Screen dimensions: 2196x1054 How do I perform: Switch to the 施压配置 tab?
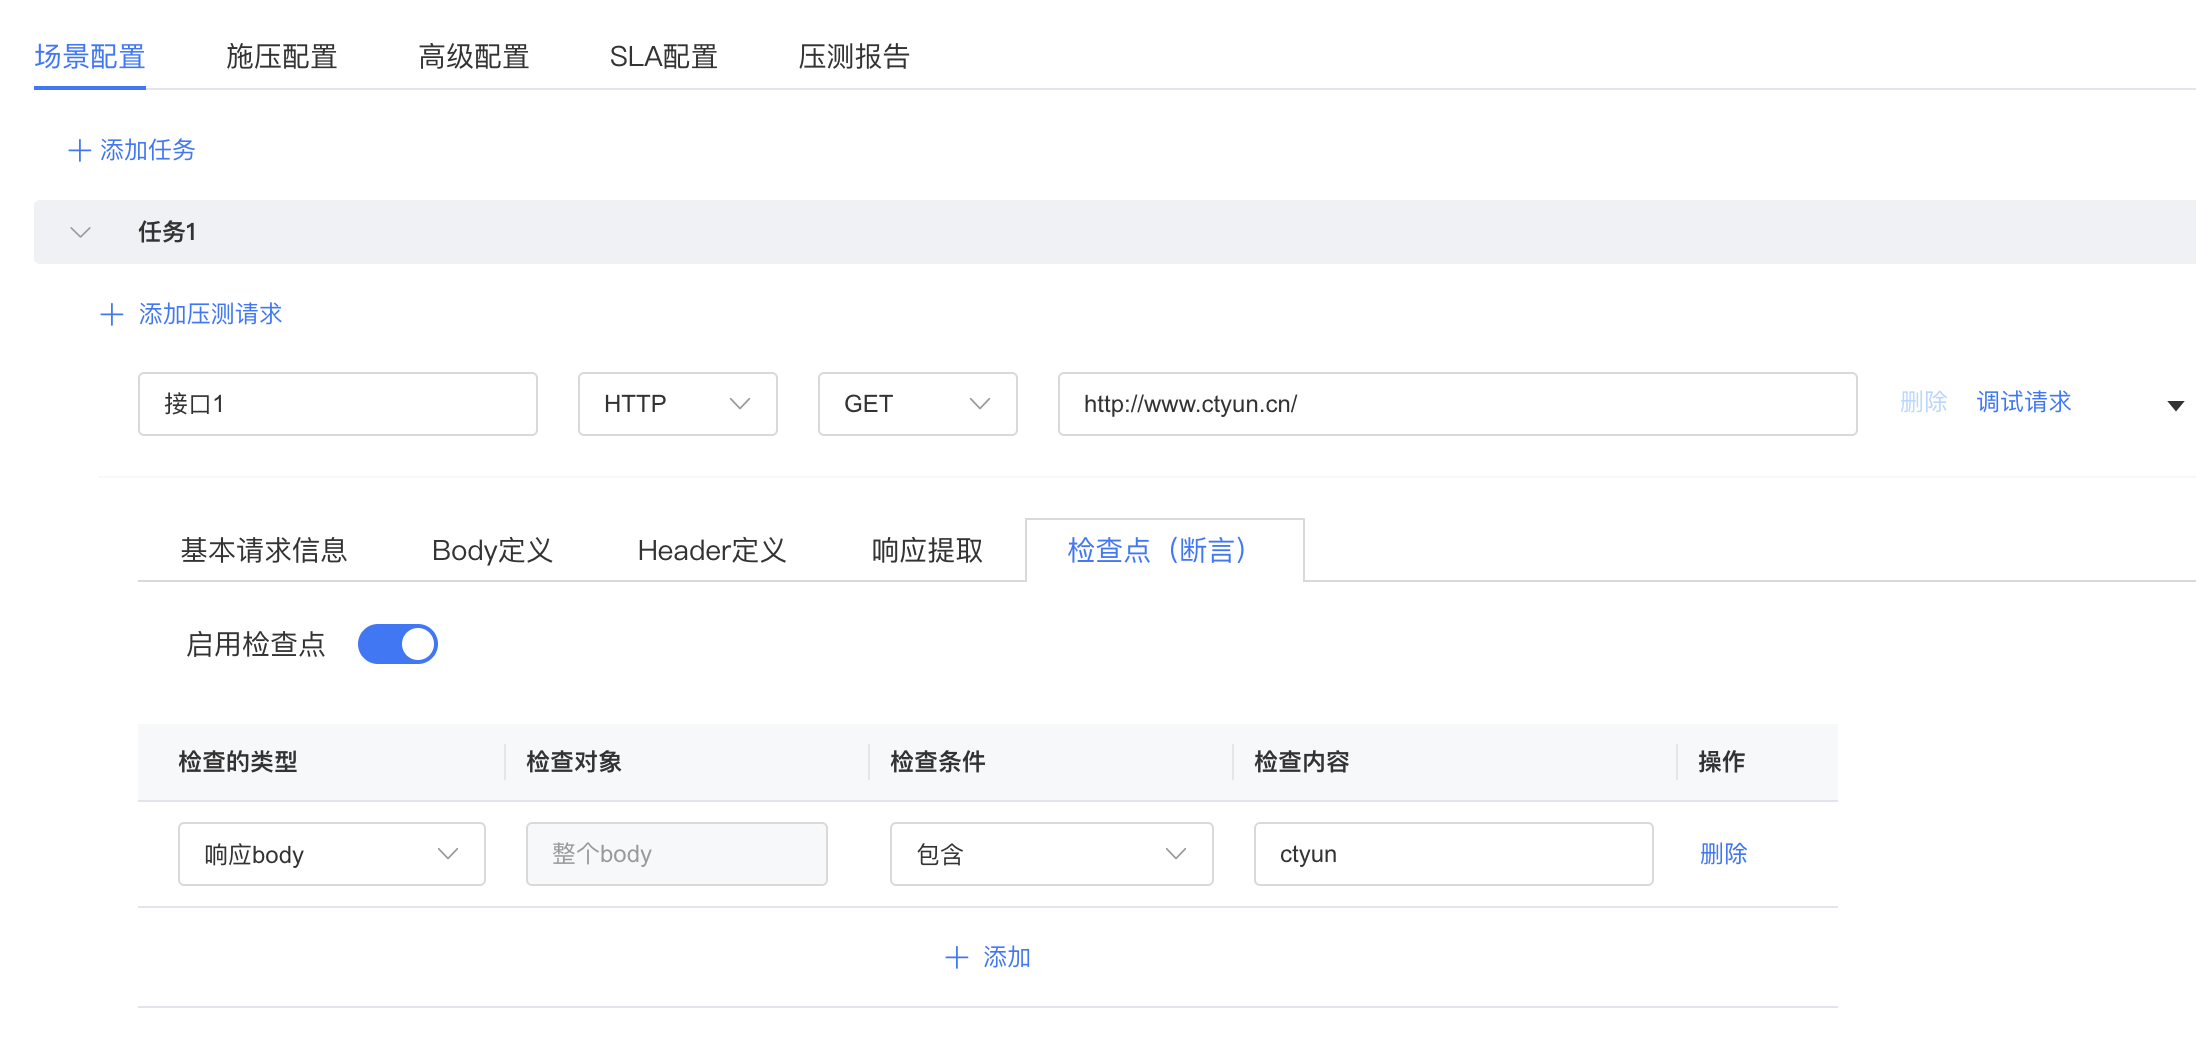coord(281,57)
